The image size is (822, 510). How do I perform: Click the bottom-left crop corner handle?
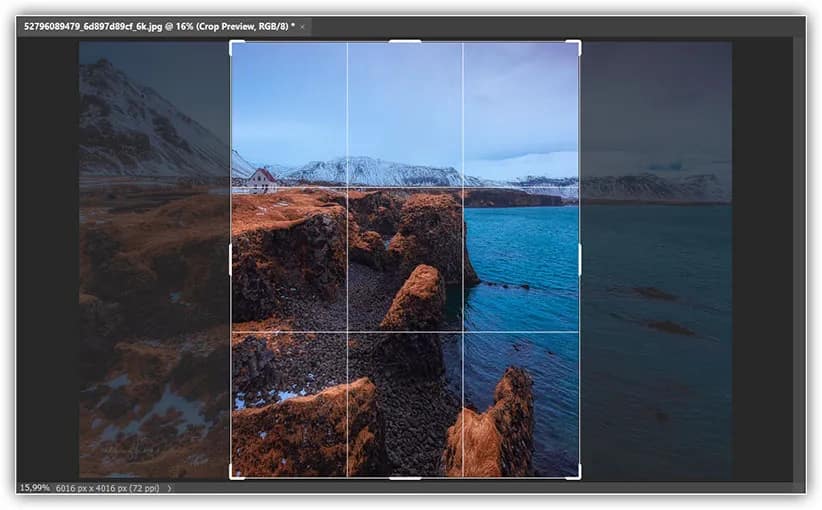(235, 473)
